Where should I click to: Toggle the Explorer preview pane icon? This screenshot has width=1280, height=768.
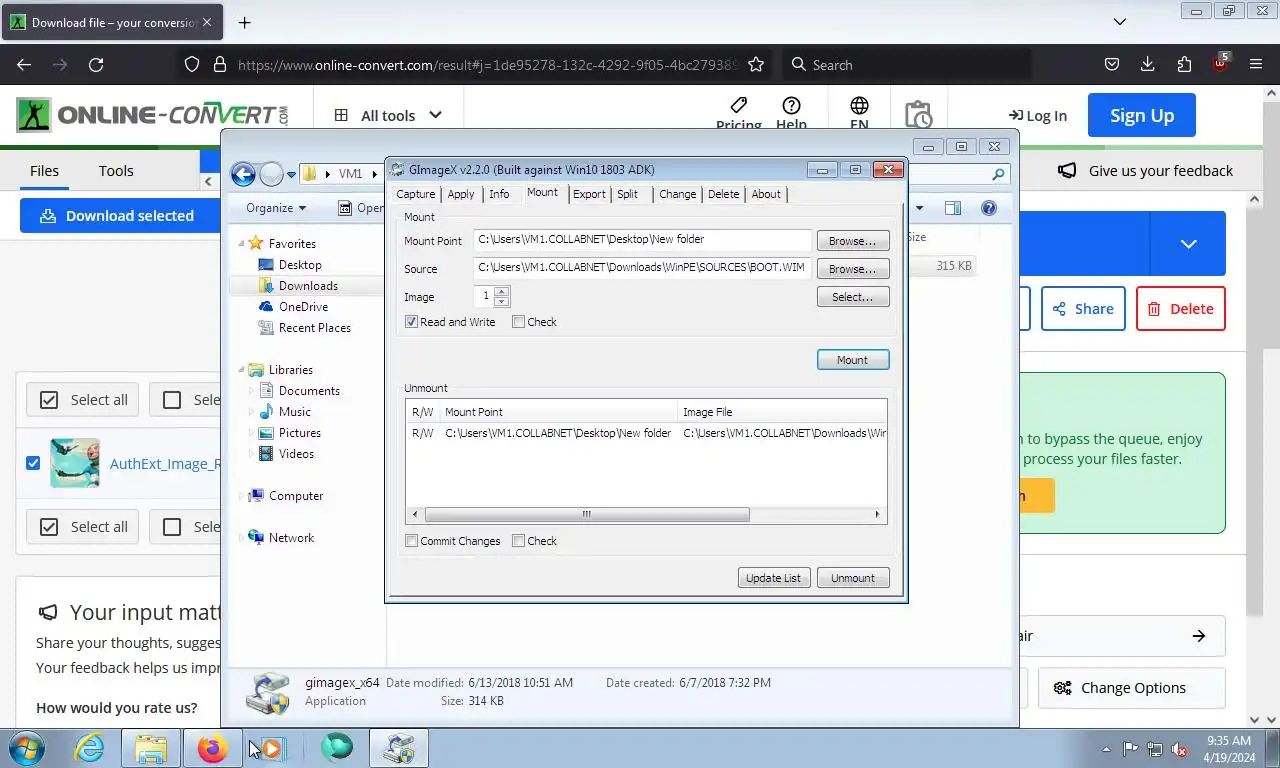(953, 208)
